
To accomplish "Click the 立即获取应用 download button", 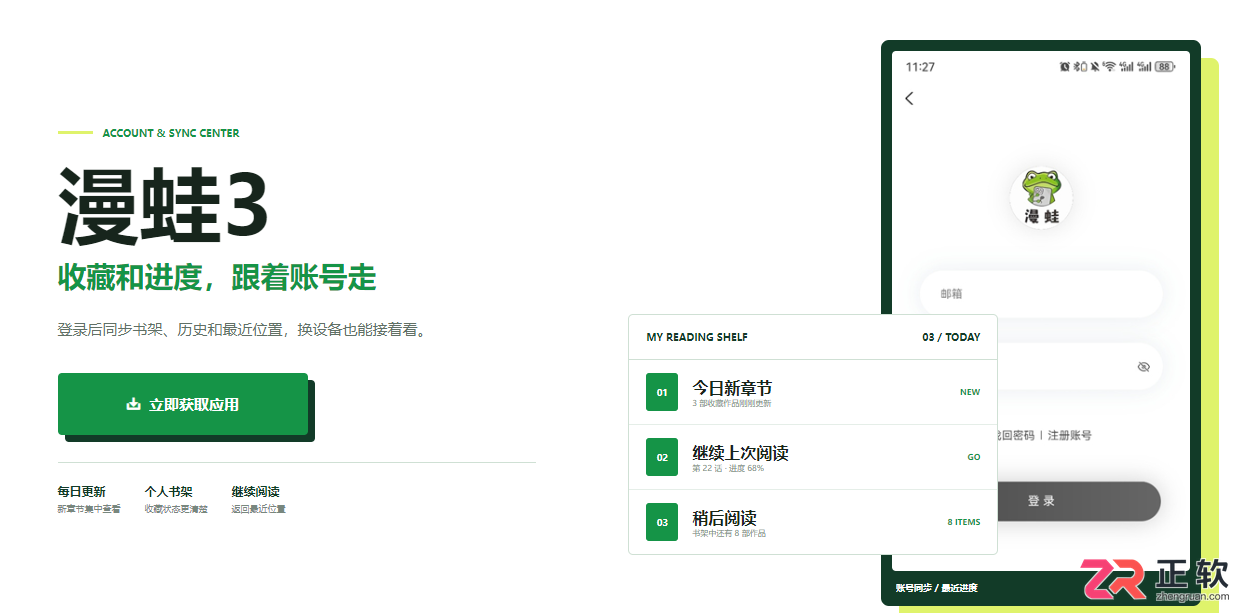I will (x=183, y=404).
